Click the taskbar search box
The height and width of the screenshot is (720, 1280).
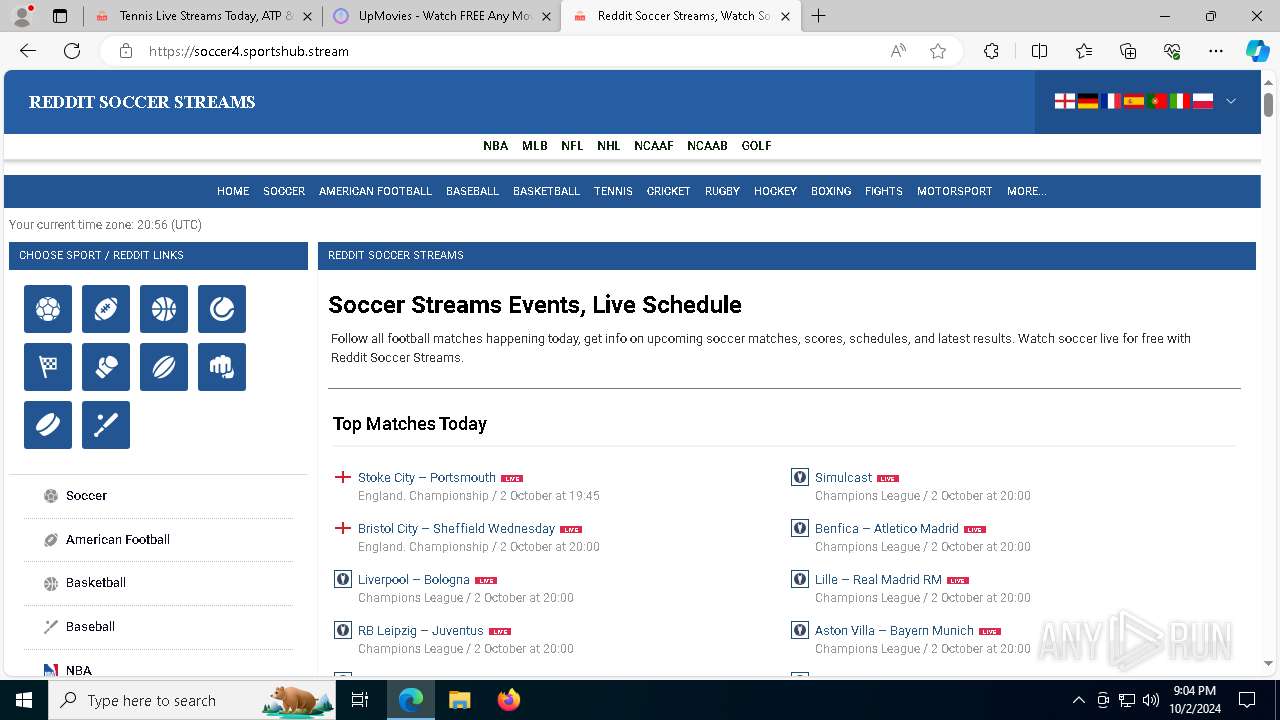click(193, 700)
